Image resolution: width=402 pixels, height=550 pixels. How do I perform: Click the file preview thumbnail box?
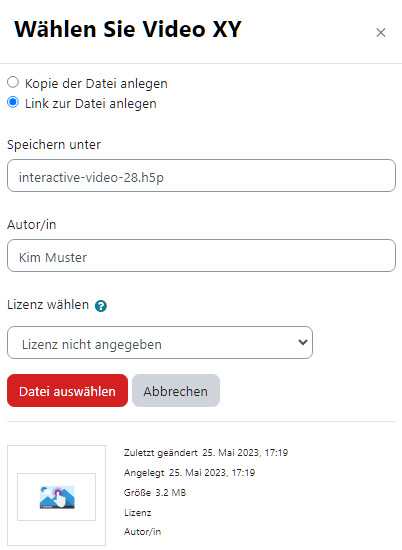[56, 495]
